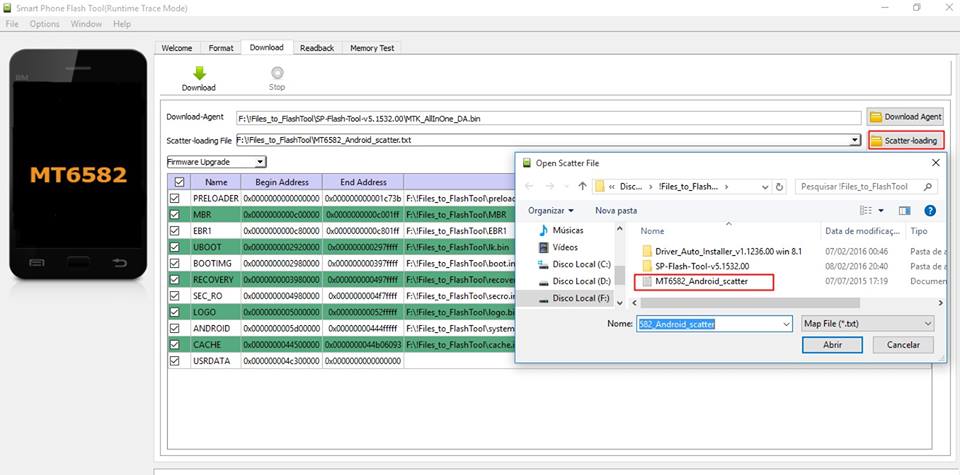The height and width of the screenshot is (475, 960).
Task: Open the Organizar menu dropdown
Action: [551, 211]
